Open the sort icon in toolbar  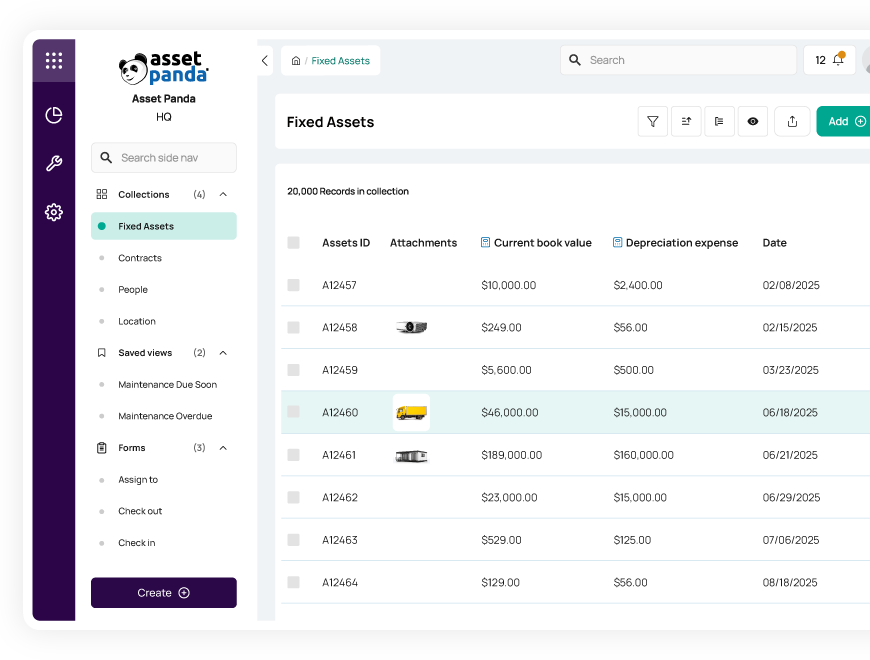tap(686, 121)
